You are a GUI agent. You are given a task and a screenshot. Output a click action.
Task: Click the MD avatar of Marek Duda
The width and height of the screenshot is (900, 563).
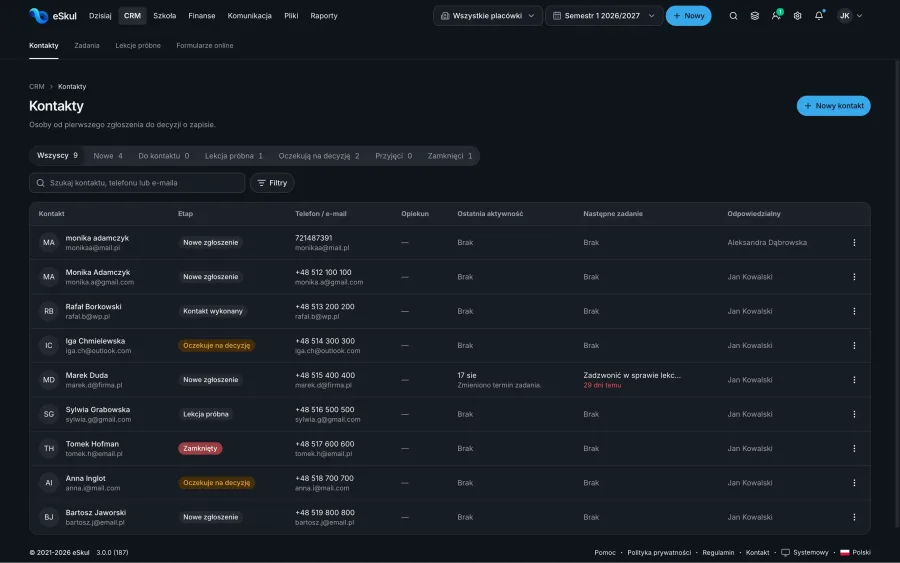[x=49, y=380]
